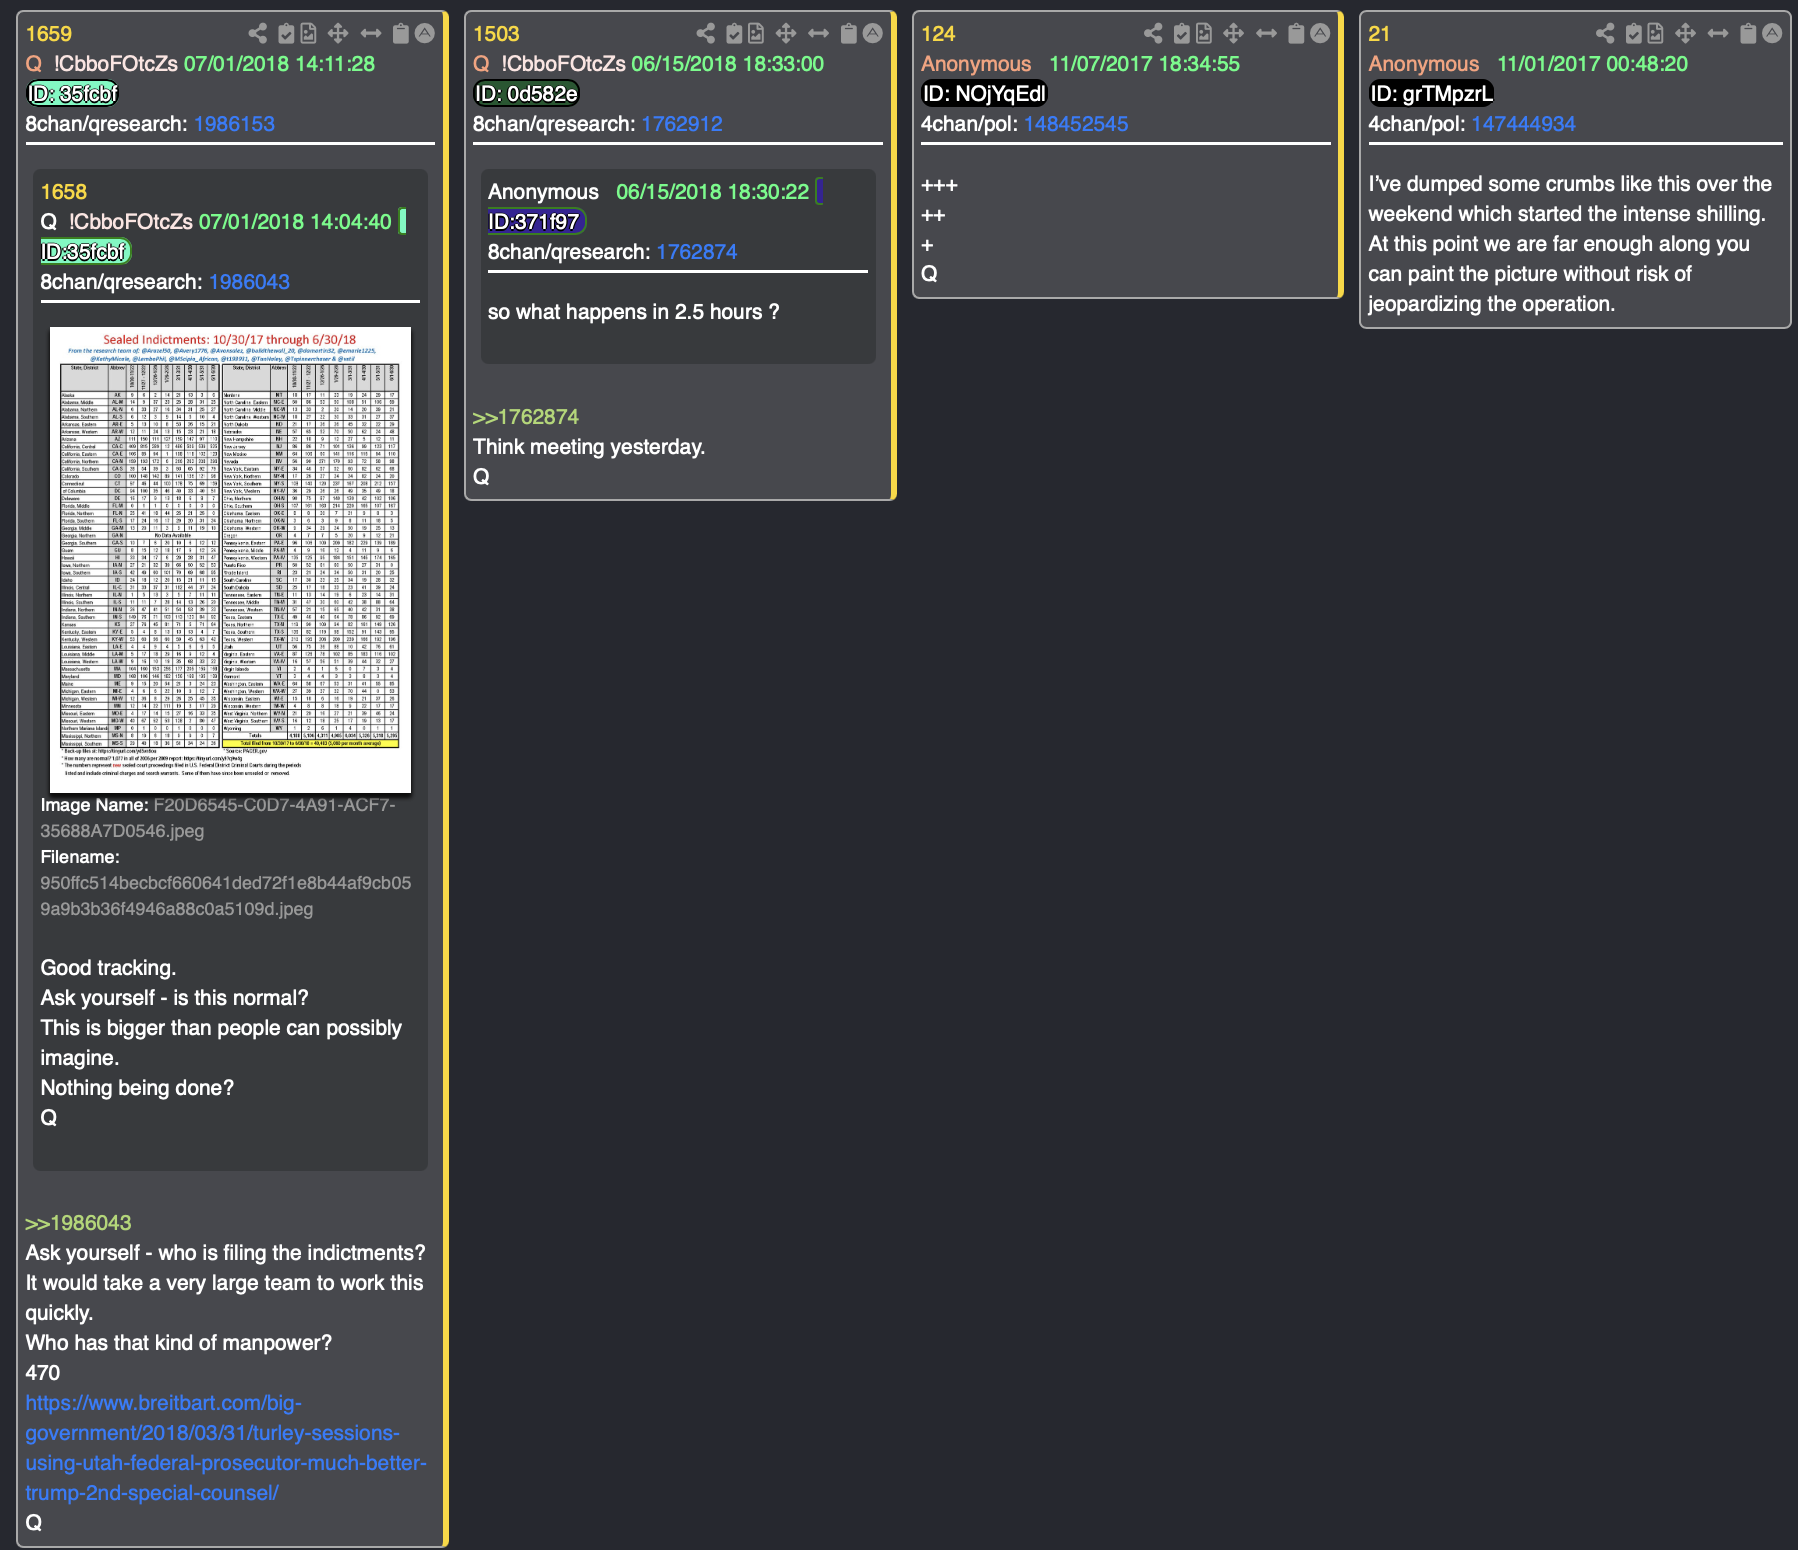
Task: Click "Think meeting yesterday." text
Action: click(589, 447)
